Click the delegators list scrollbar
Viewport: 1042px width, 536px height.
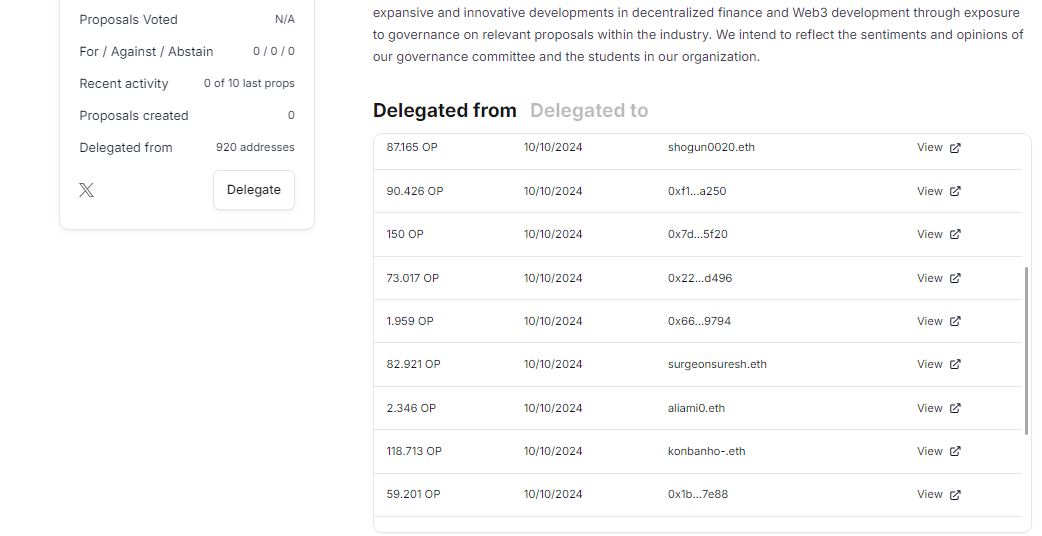point(1027,351)
